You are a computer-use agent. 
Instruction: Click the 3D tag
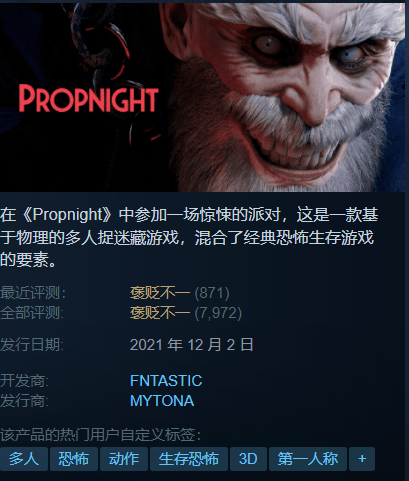point(248,459)
